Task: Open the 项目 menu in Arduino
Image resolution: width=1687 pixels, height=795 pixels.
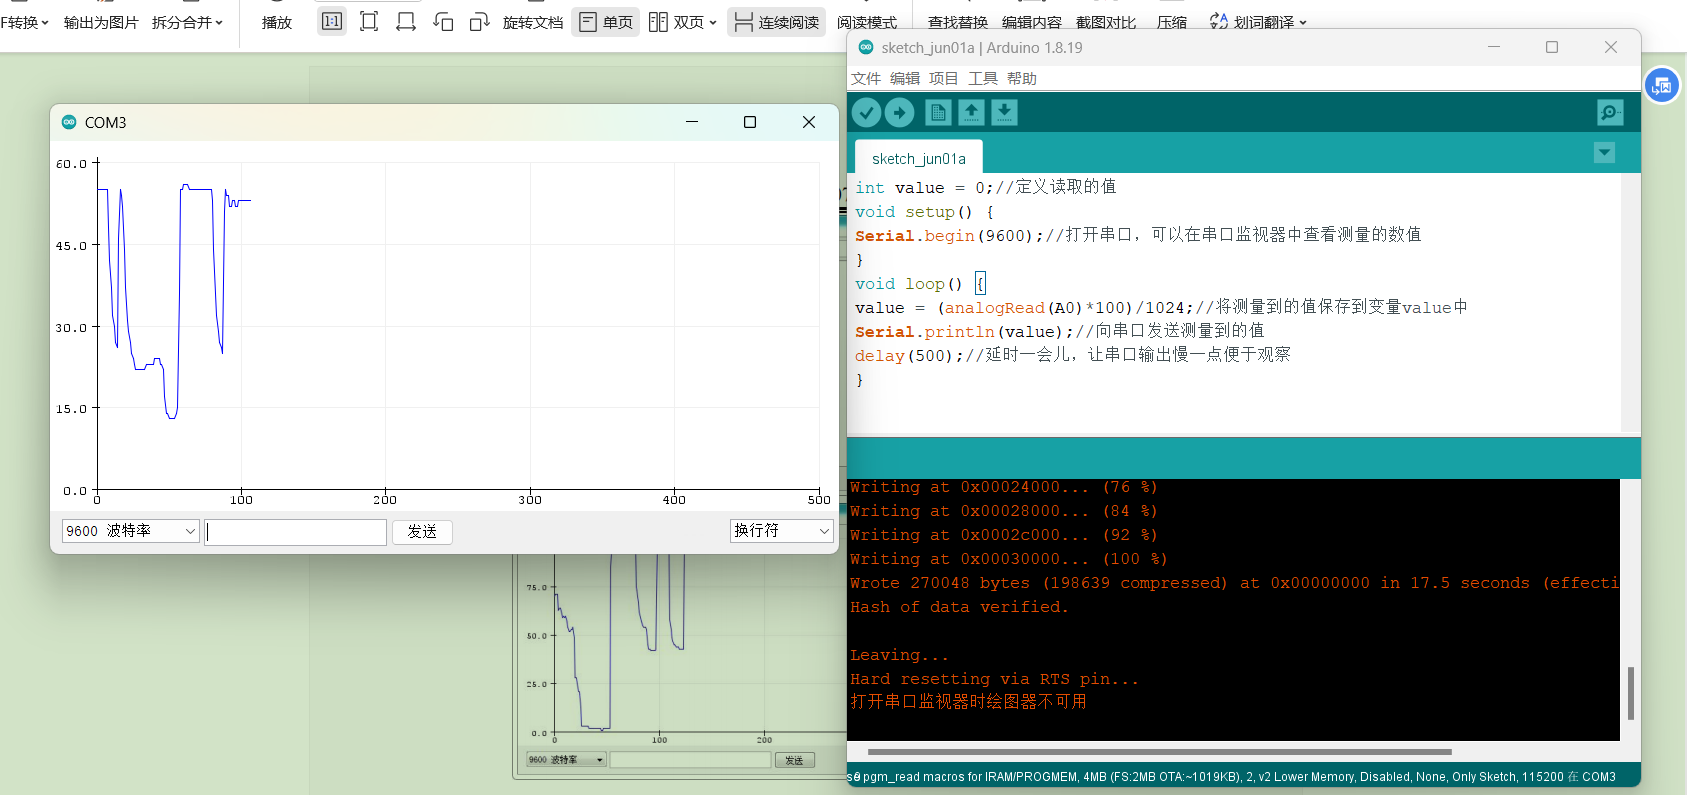Action: click(943, 79)
